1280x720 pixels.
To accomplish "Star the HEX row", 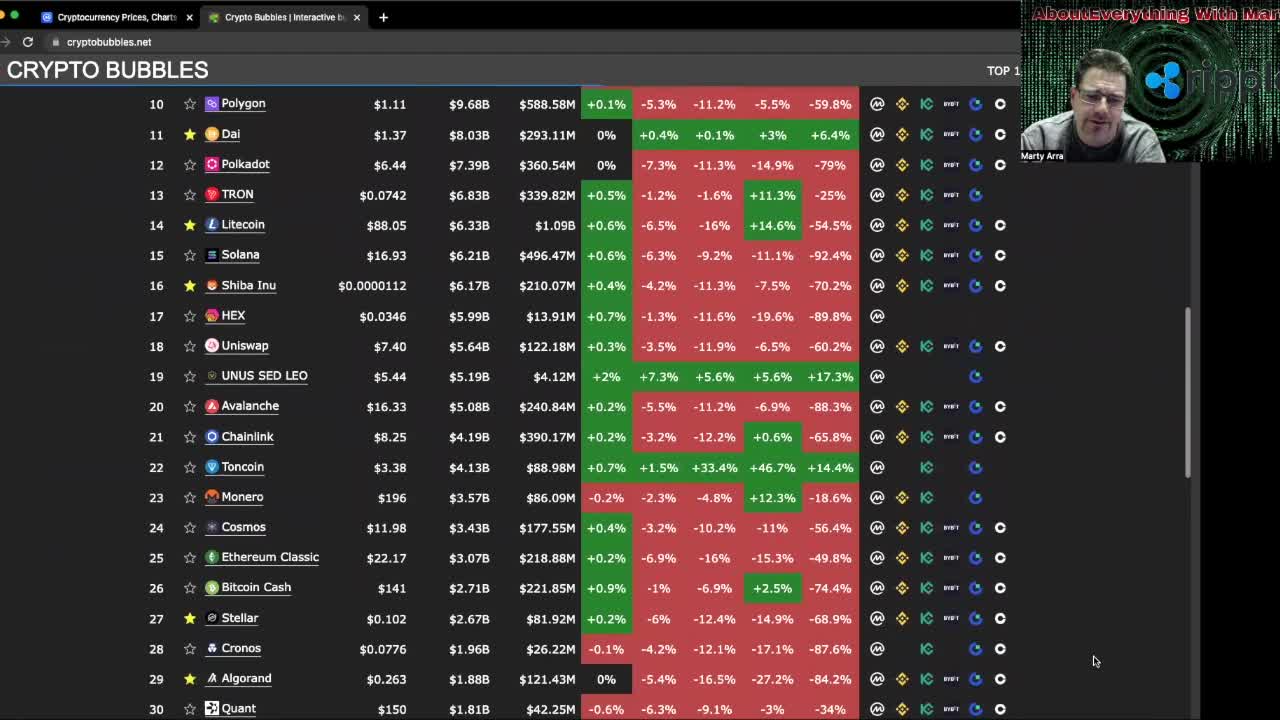I will (190, 316).
